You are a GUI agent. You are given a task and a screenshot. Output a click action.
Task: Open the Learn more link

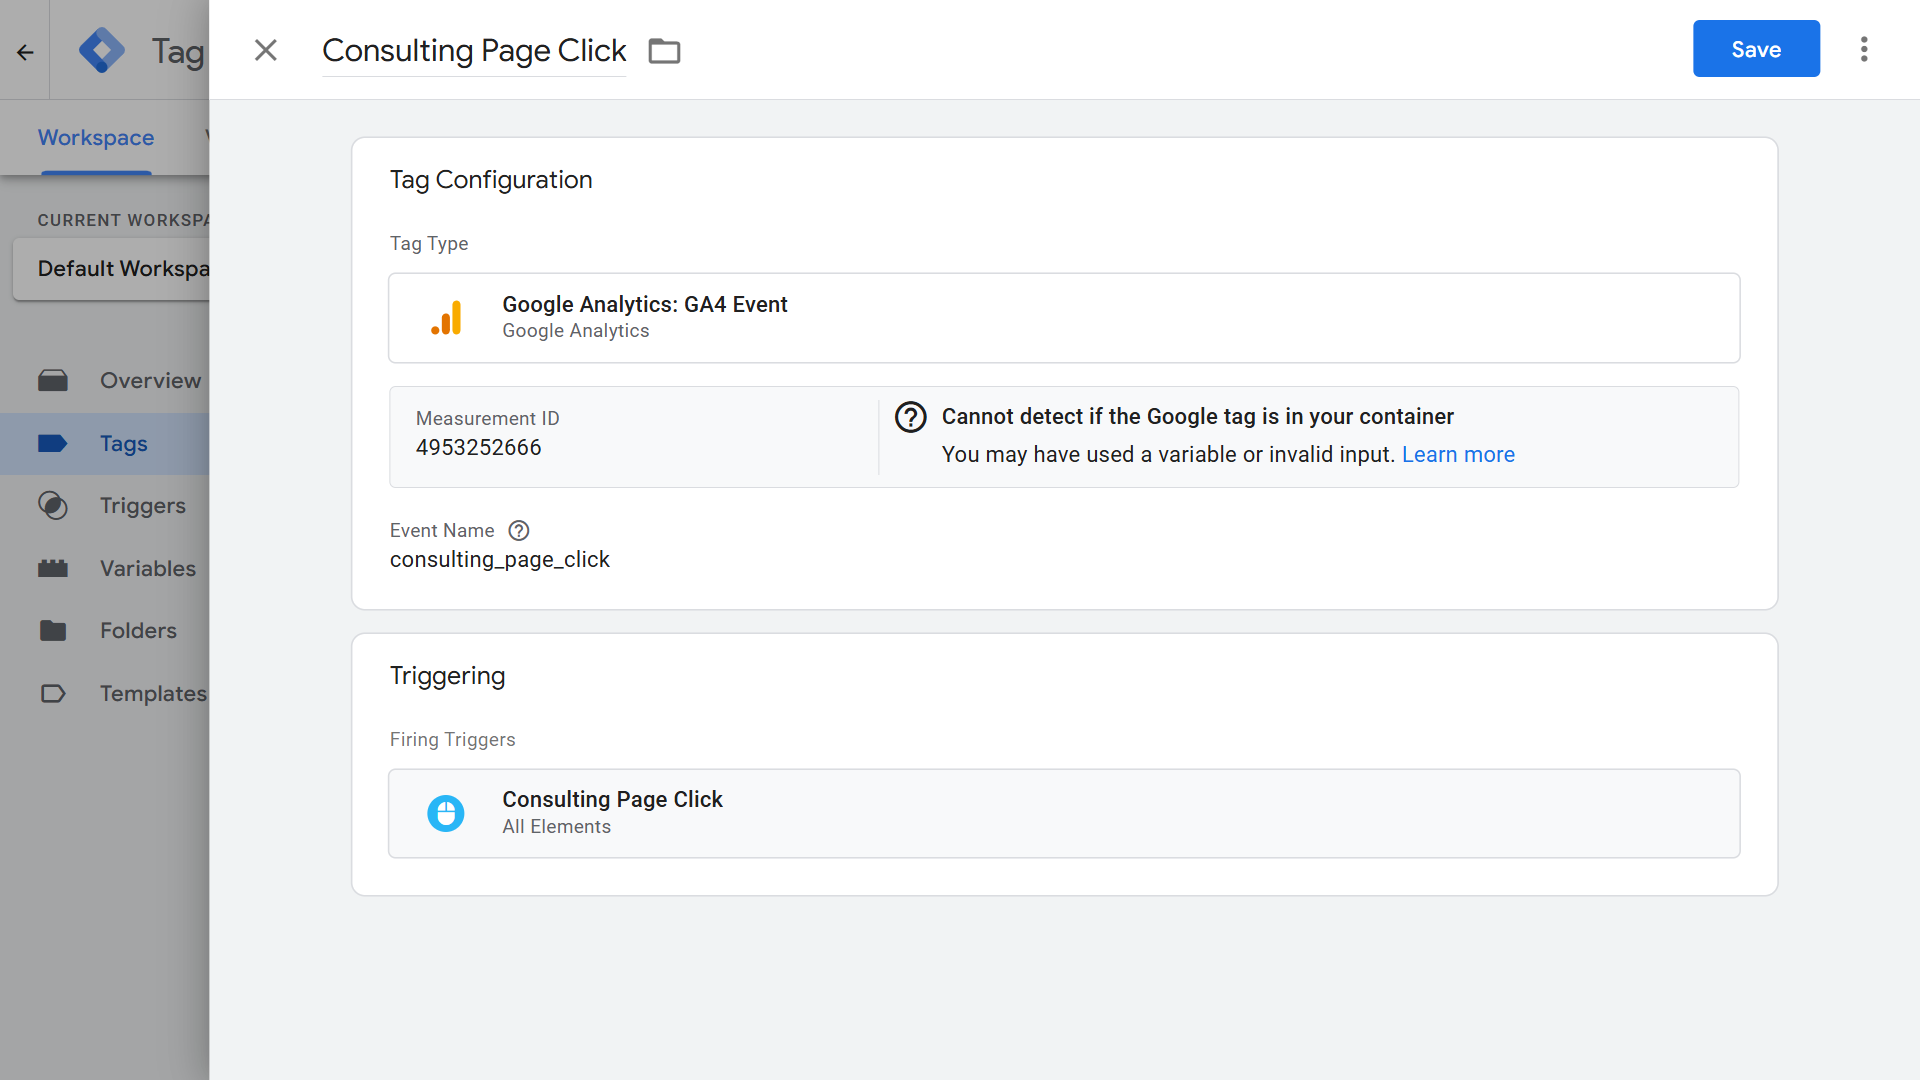click(x=1458, y=455)
